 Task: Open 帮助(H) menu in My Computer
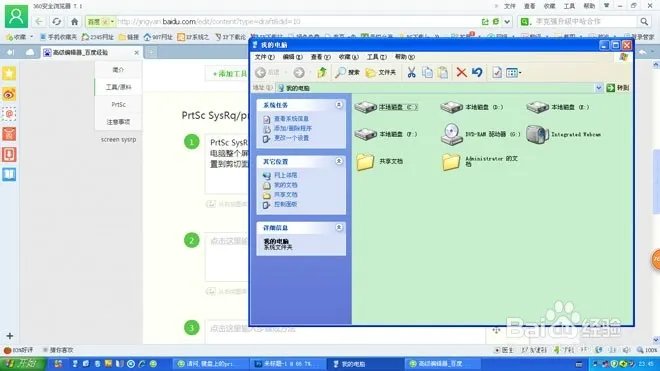(405, 57)
